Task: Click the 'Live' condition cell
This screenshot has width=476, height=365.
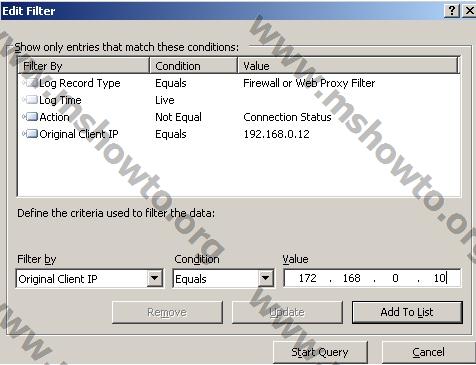Action: pos(165,100)
